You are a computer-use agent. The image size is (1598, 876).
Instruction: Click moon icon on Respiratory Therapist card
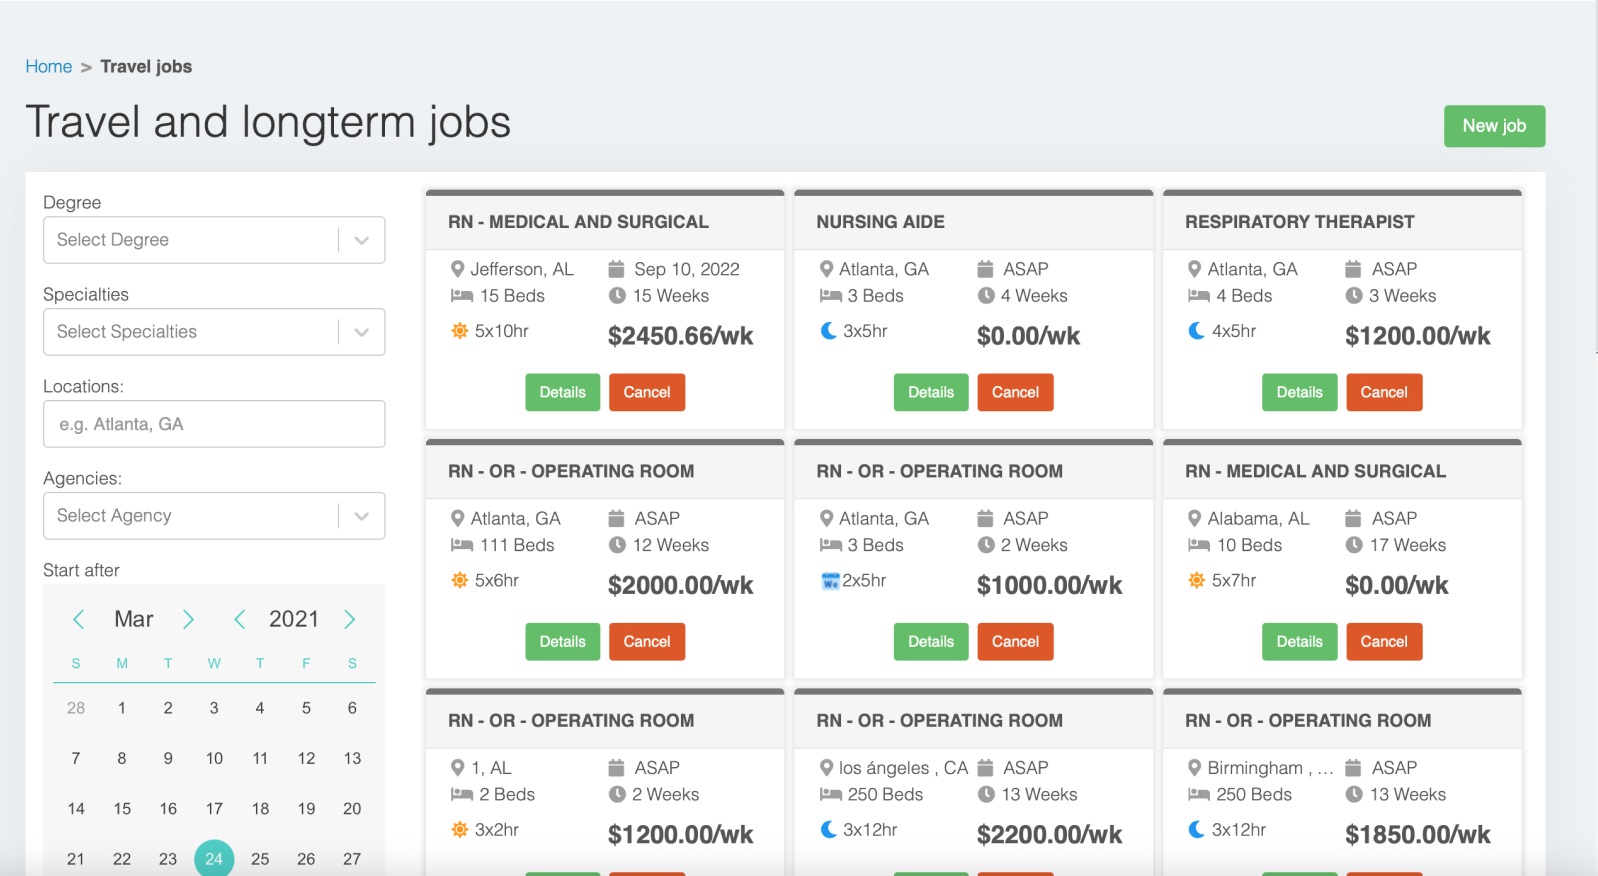coord(1196,331)
